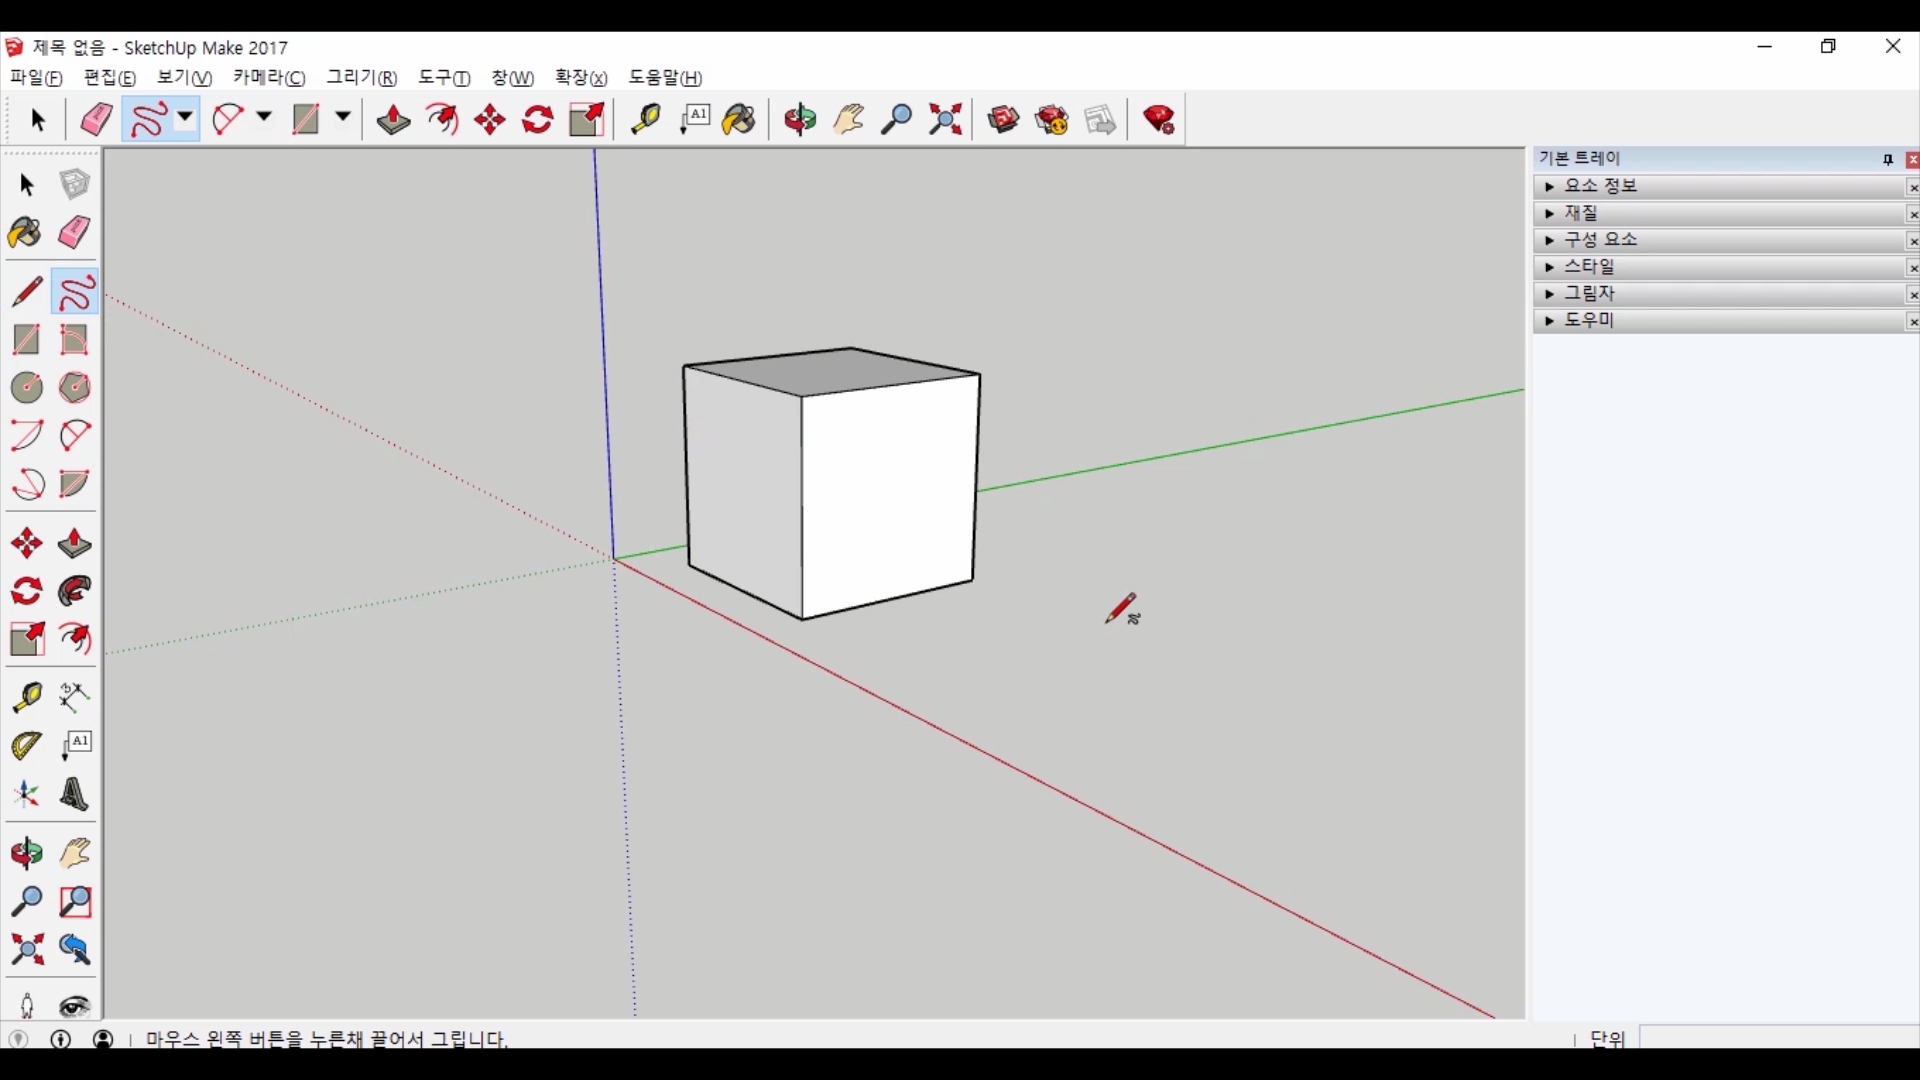Pick the Rotate tool in left toolbar
The height and width of the screenshot is (1080, 1920).
click(x=26, y=592)
